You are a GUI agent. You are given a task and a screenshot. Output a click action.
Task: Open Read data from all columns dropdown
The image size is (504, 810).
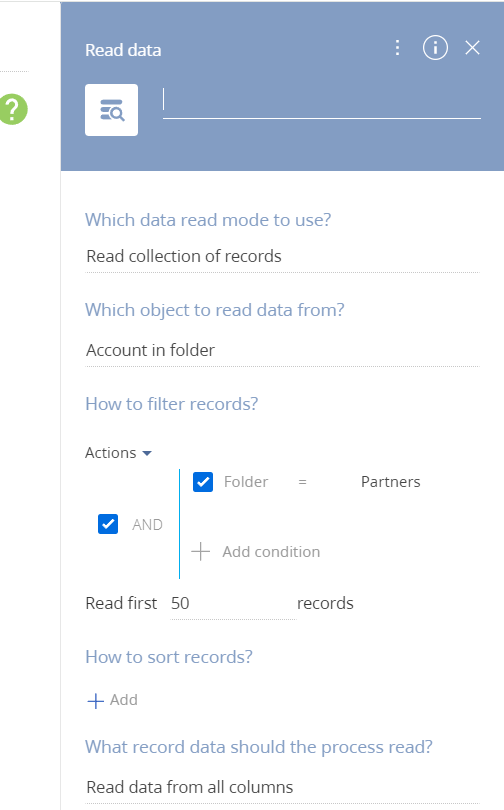[282, 787]
